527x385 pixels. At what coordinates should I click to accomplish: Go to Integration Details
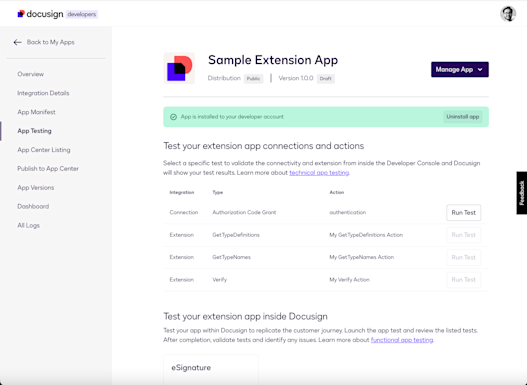click(43, 93)
